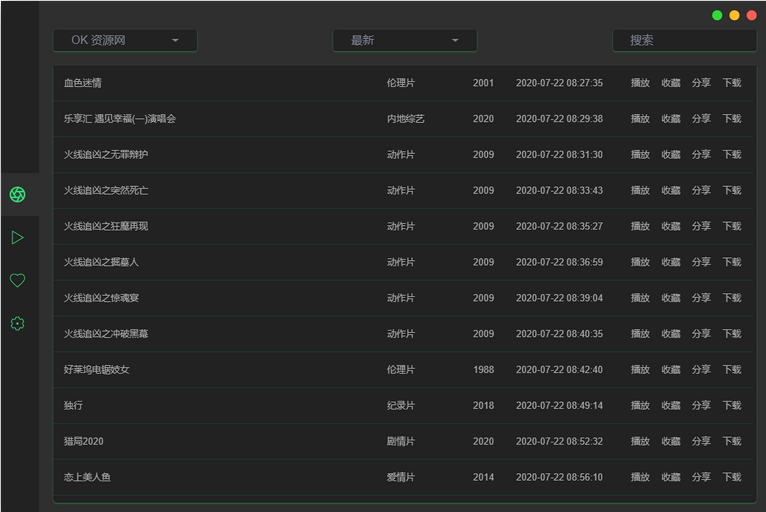Select the 猎局2020 title
This screenshot has width=766, height=512.
click(84, 441)
